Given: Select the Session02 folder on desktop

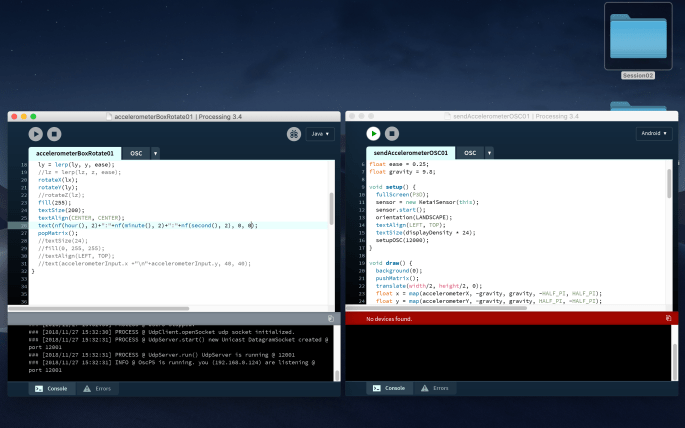Looking at the screenshot, I should [x=638, y=41].
